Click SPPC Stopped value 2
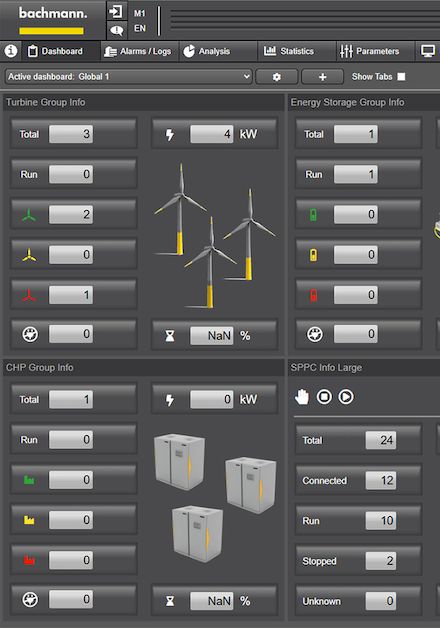440x628 pixels. click(381, 561)
